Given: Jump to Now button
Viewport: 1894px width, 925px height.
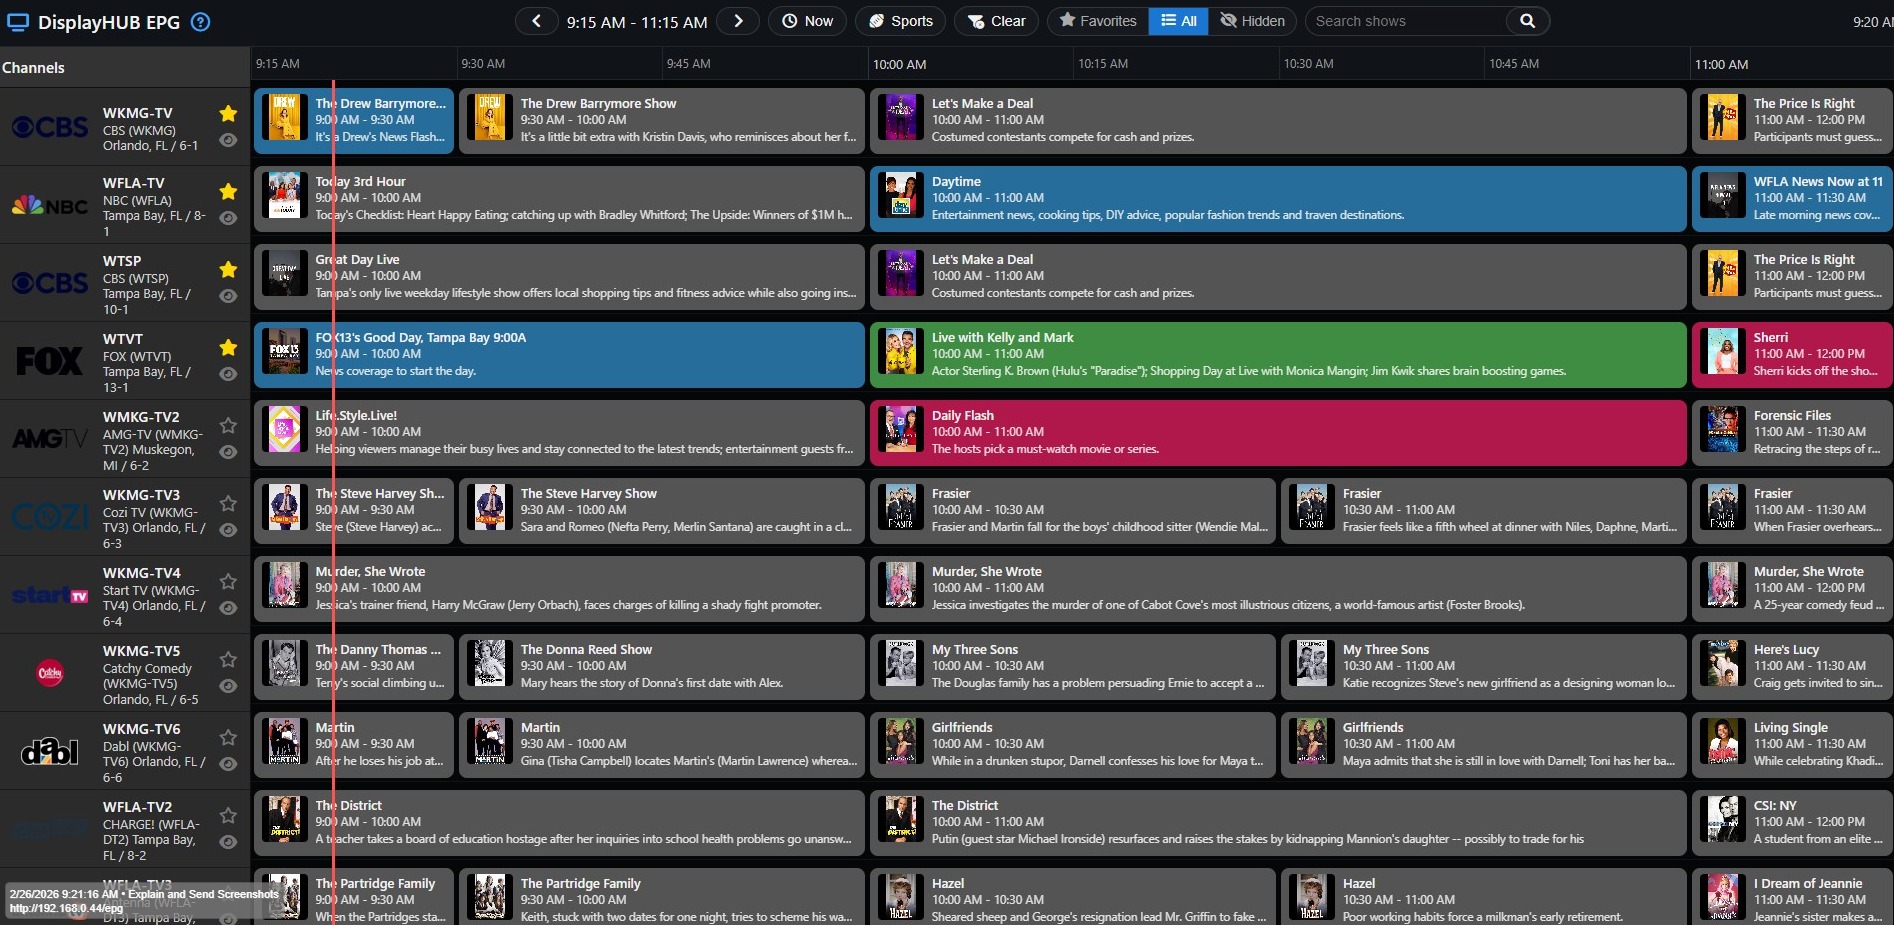Looking at the screenshot, I should coord(807,21).
